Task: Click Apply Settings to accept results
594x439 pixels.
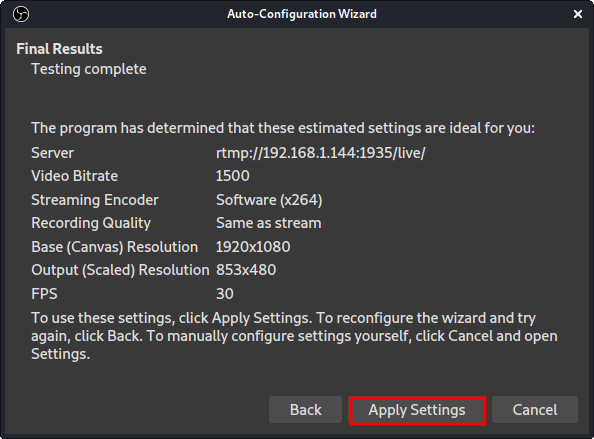Action: tap(417, 410)
